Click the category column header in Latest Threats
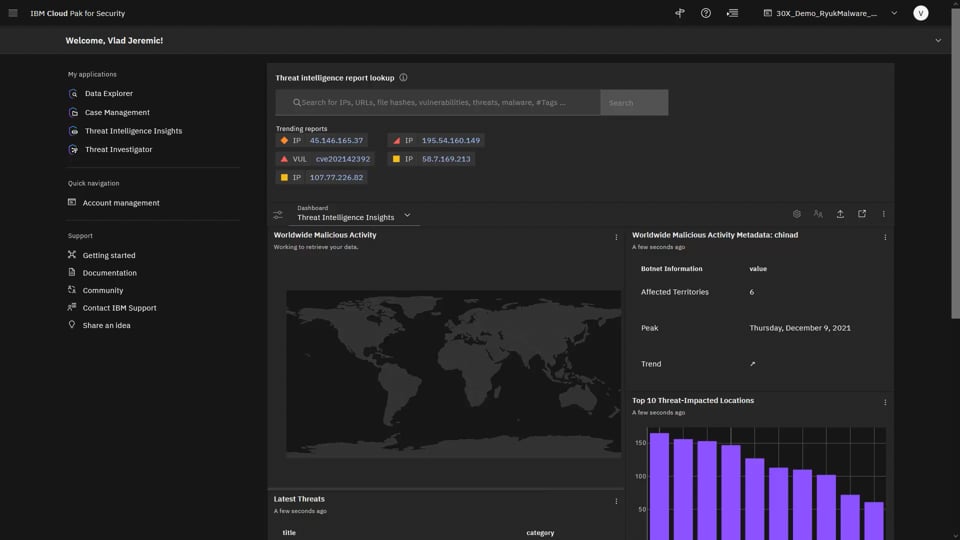This screenshot has width=960, height=540. coord(540,533)
